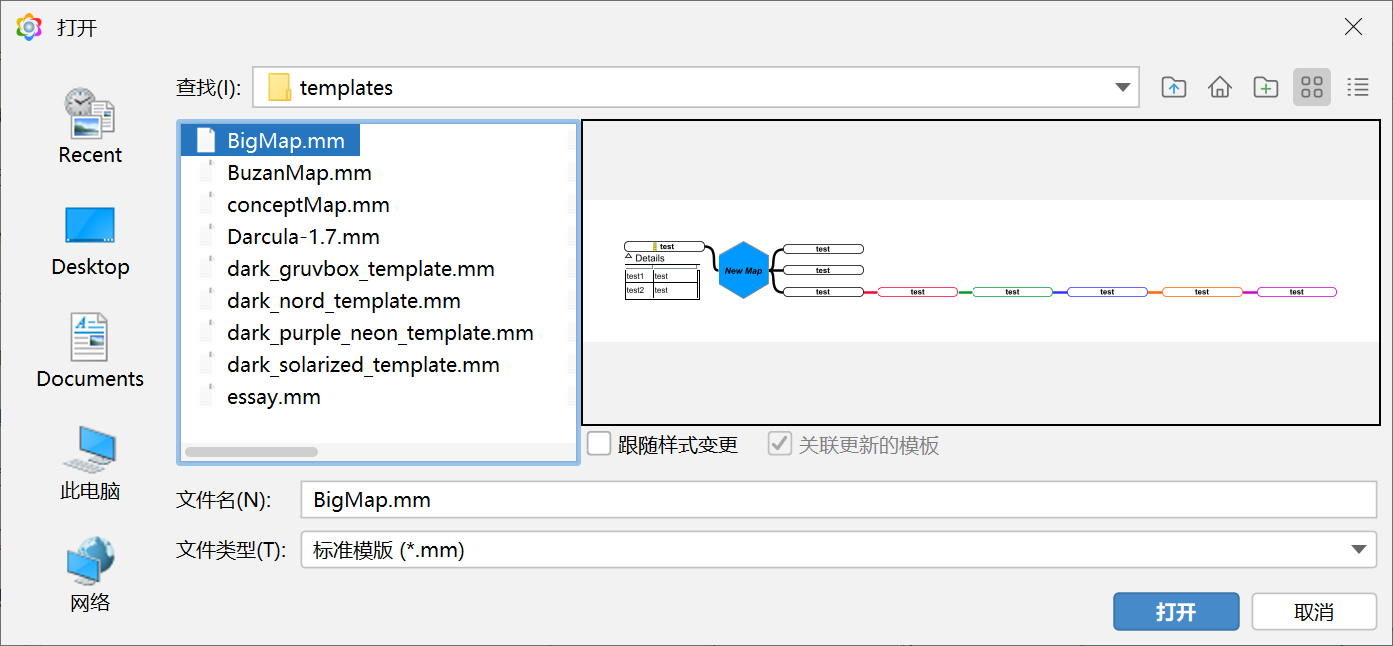Image resolution: width=1393 pixels, height=646 pixels.
Task: Click the 打开 button
Action: [1176, 612]
